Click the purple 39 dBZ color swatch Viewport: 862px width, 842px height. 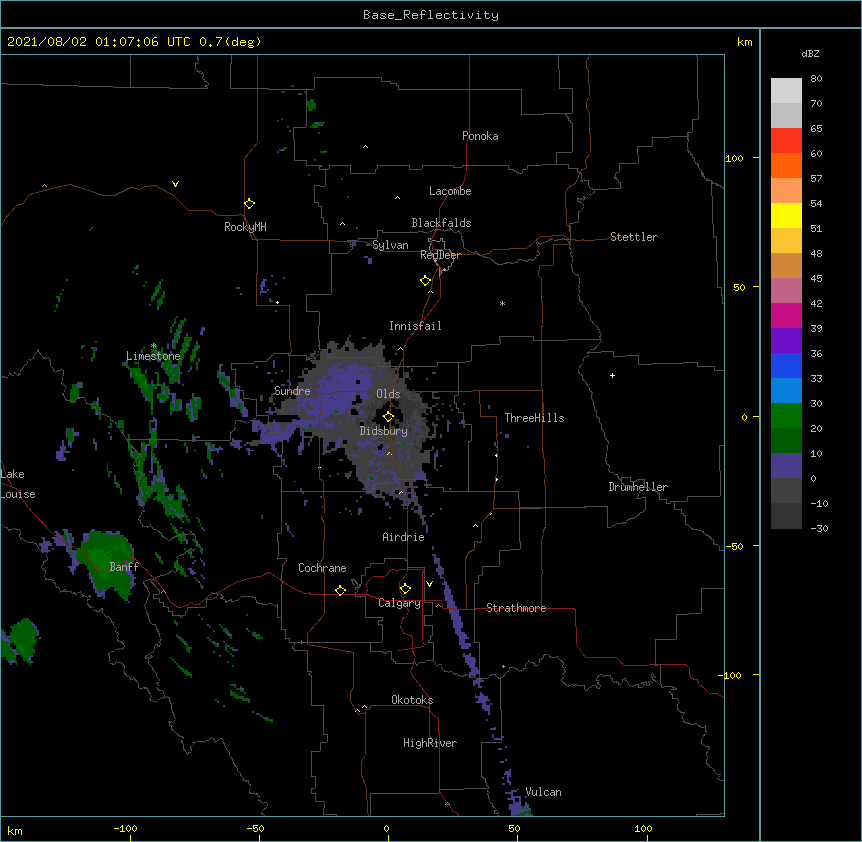click(786, 340)
